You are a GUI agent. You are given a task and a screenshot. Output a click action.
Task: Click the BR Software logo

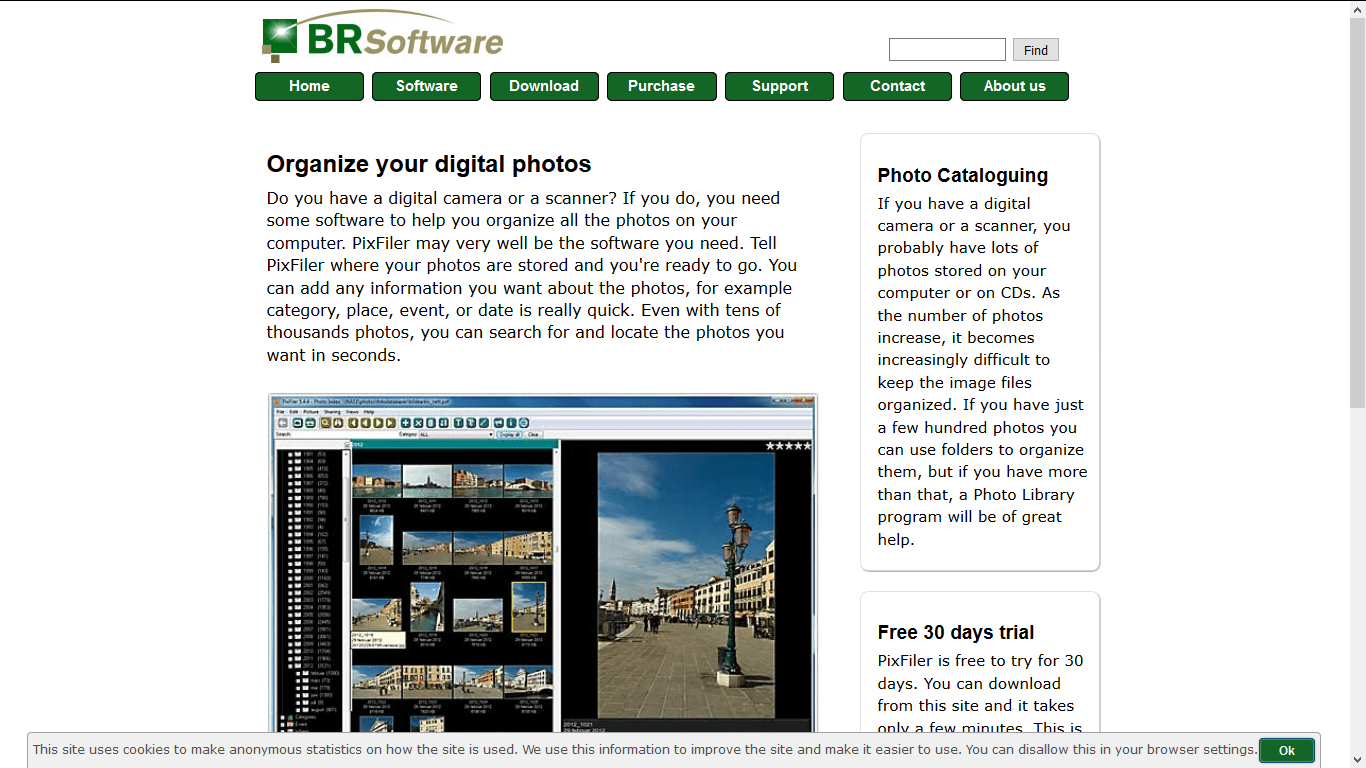382,36
